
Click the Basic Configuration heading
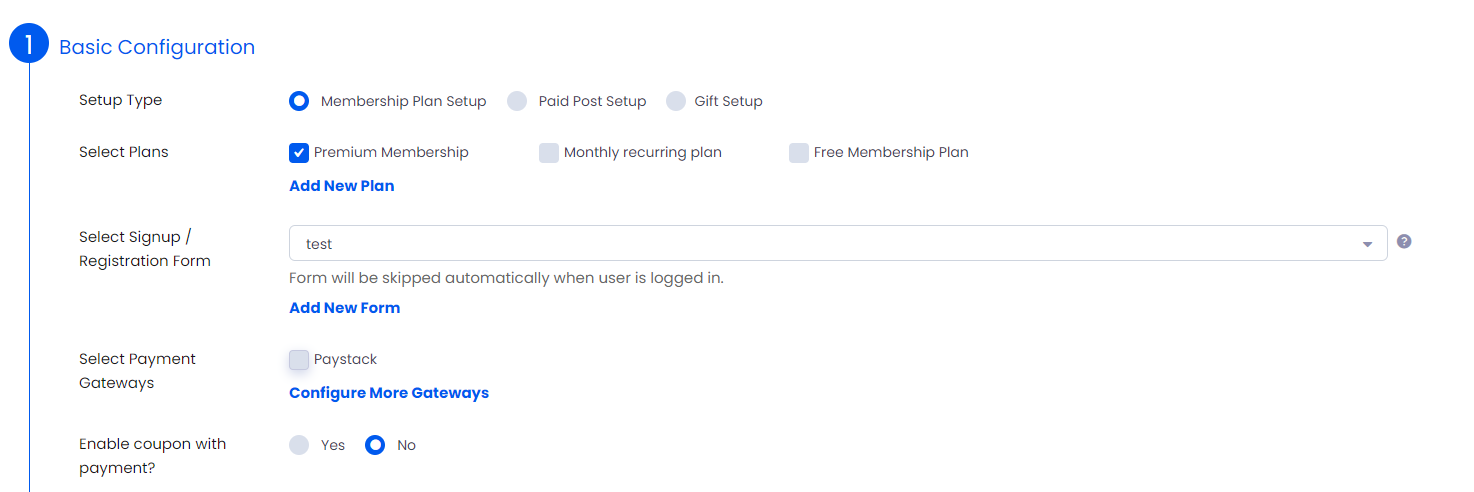coord(157,47)
